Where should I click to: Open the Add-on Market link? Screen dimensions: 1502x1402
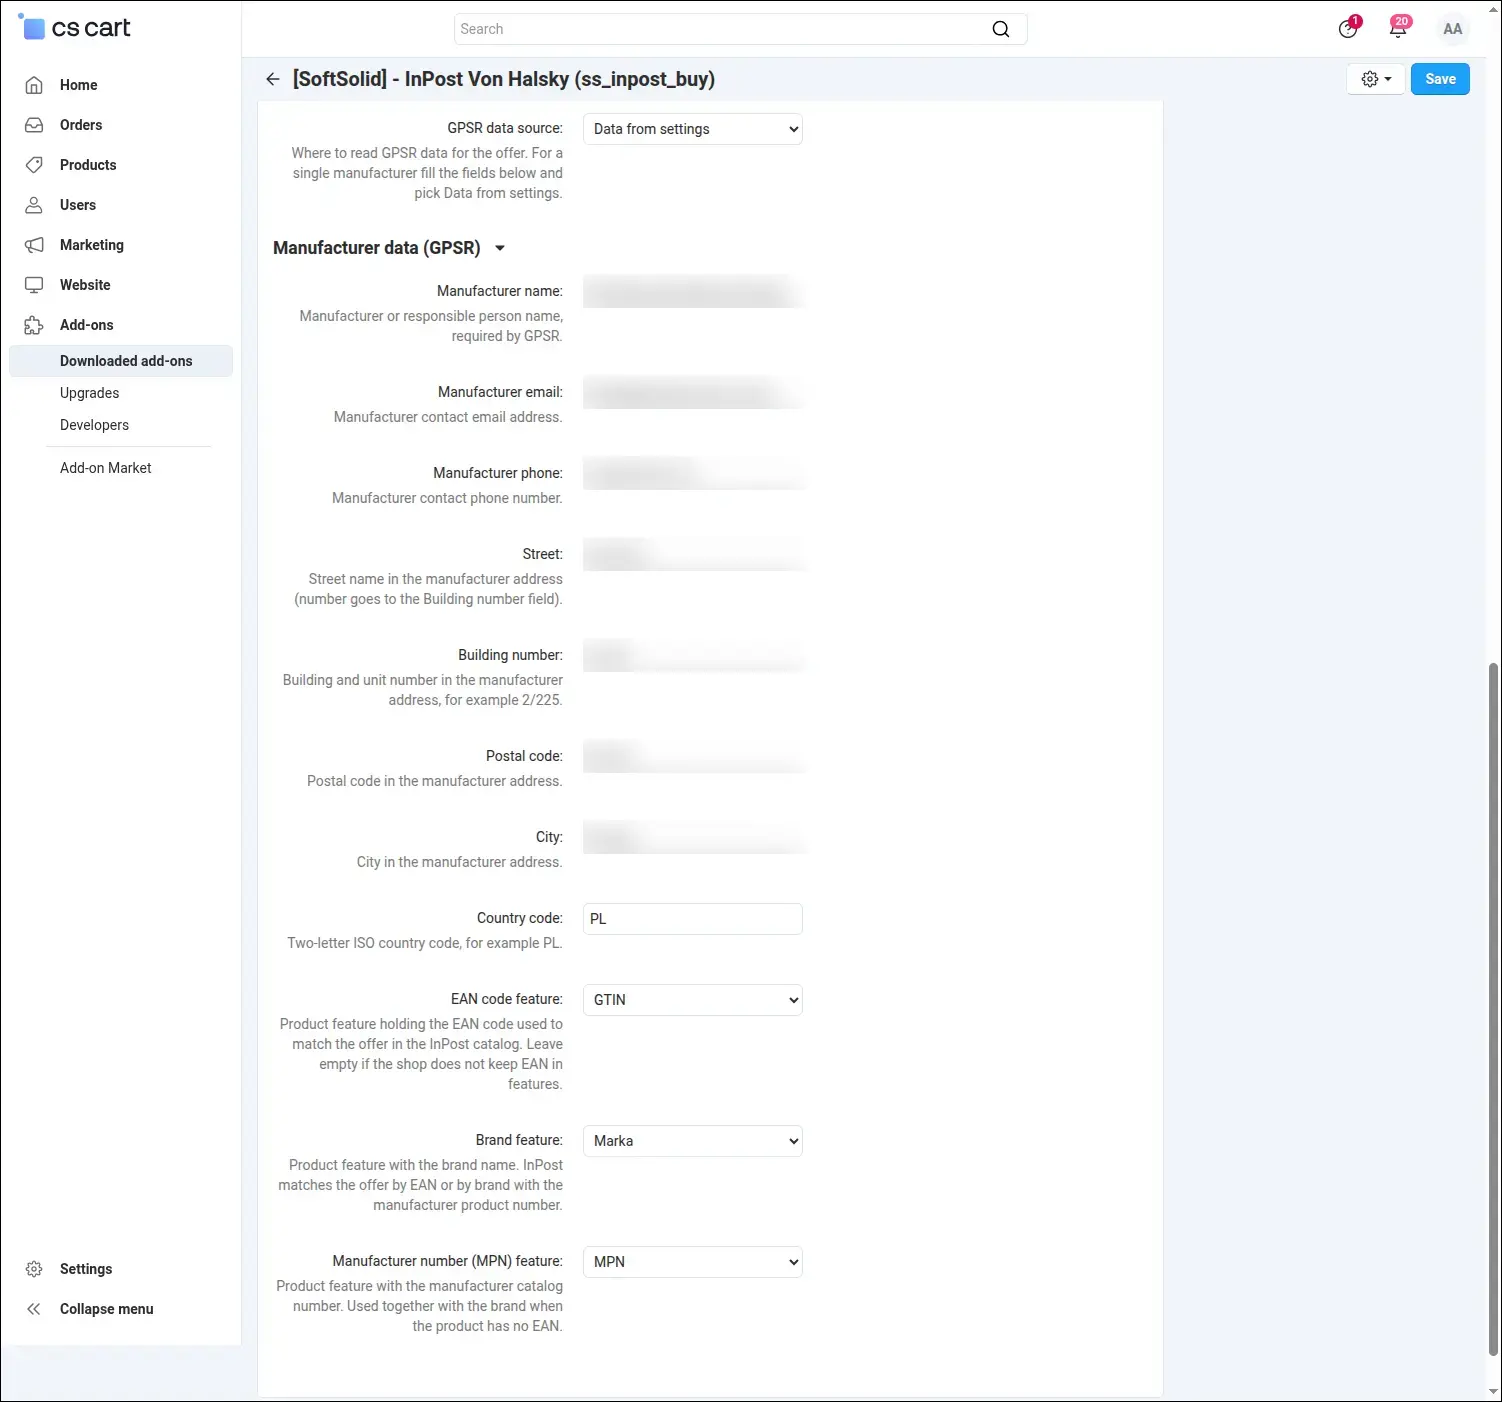pyautogui.click(x=106, y=468)
